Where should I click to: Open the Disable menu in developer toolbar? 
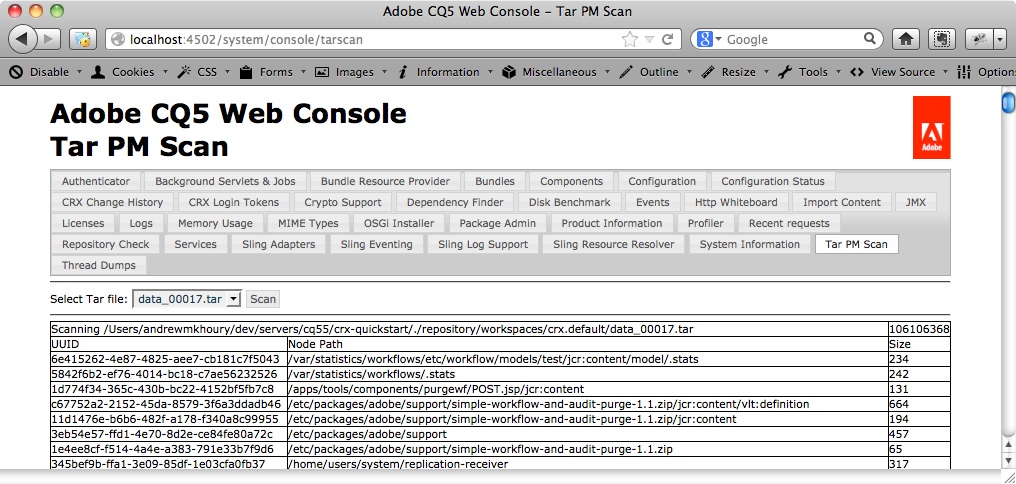(x=42, y=72)
